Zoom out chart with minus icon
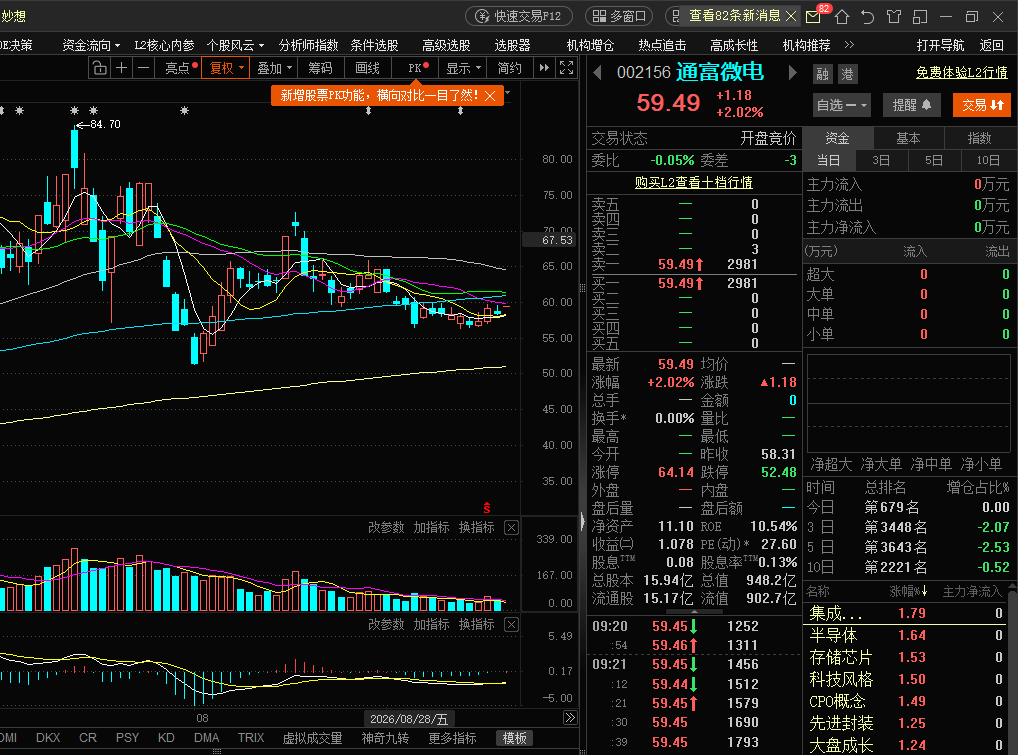This screenshot has height=755, width=1018. coord(143,68)
